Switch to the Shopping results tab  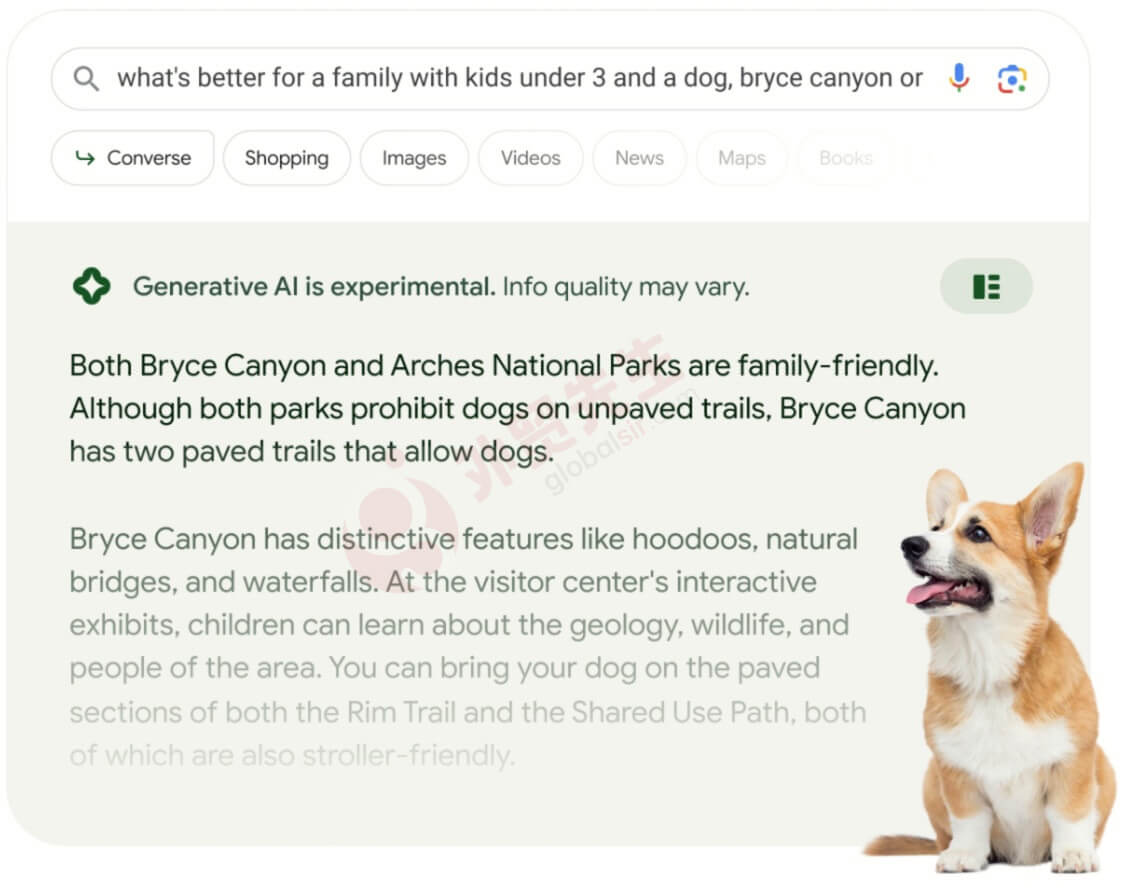coord(286,158)
